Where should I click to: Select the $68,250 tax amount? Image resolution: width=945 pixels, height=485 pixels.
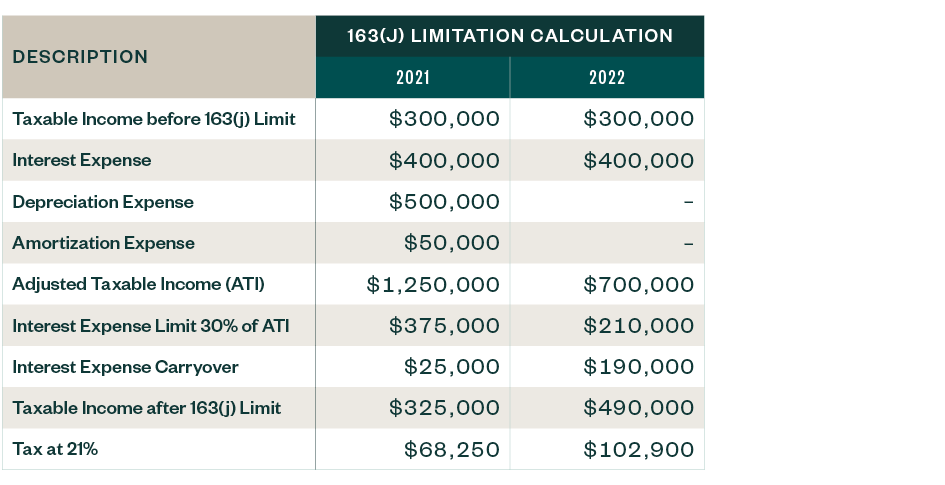tap(451, 450)
